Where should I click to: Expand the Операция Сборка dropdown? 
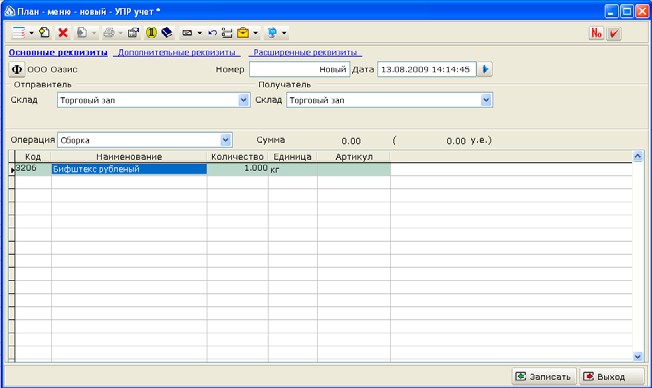click(226, 140)
